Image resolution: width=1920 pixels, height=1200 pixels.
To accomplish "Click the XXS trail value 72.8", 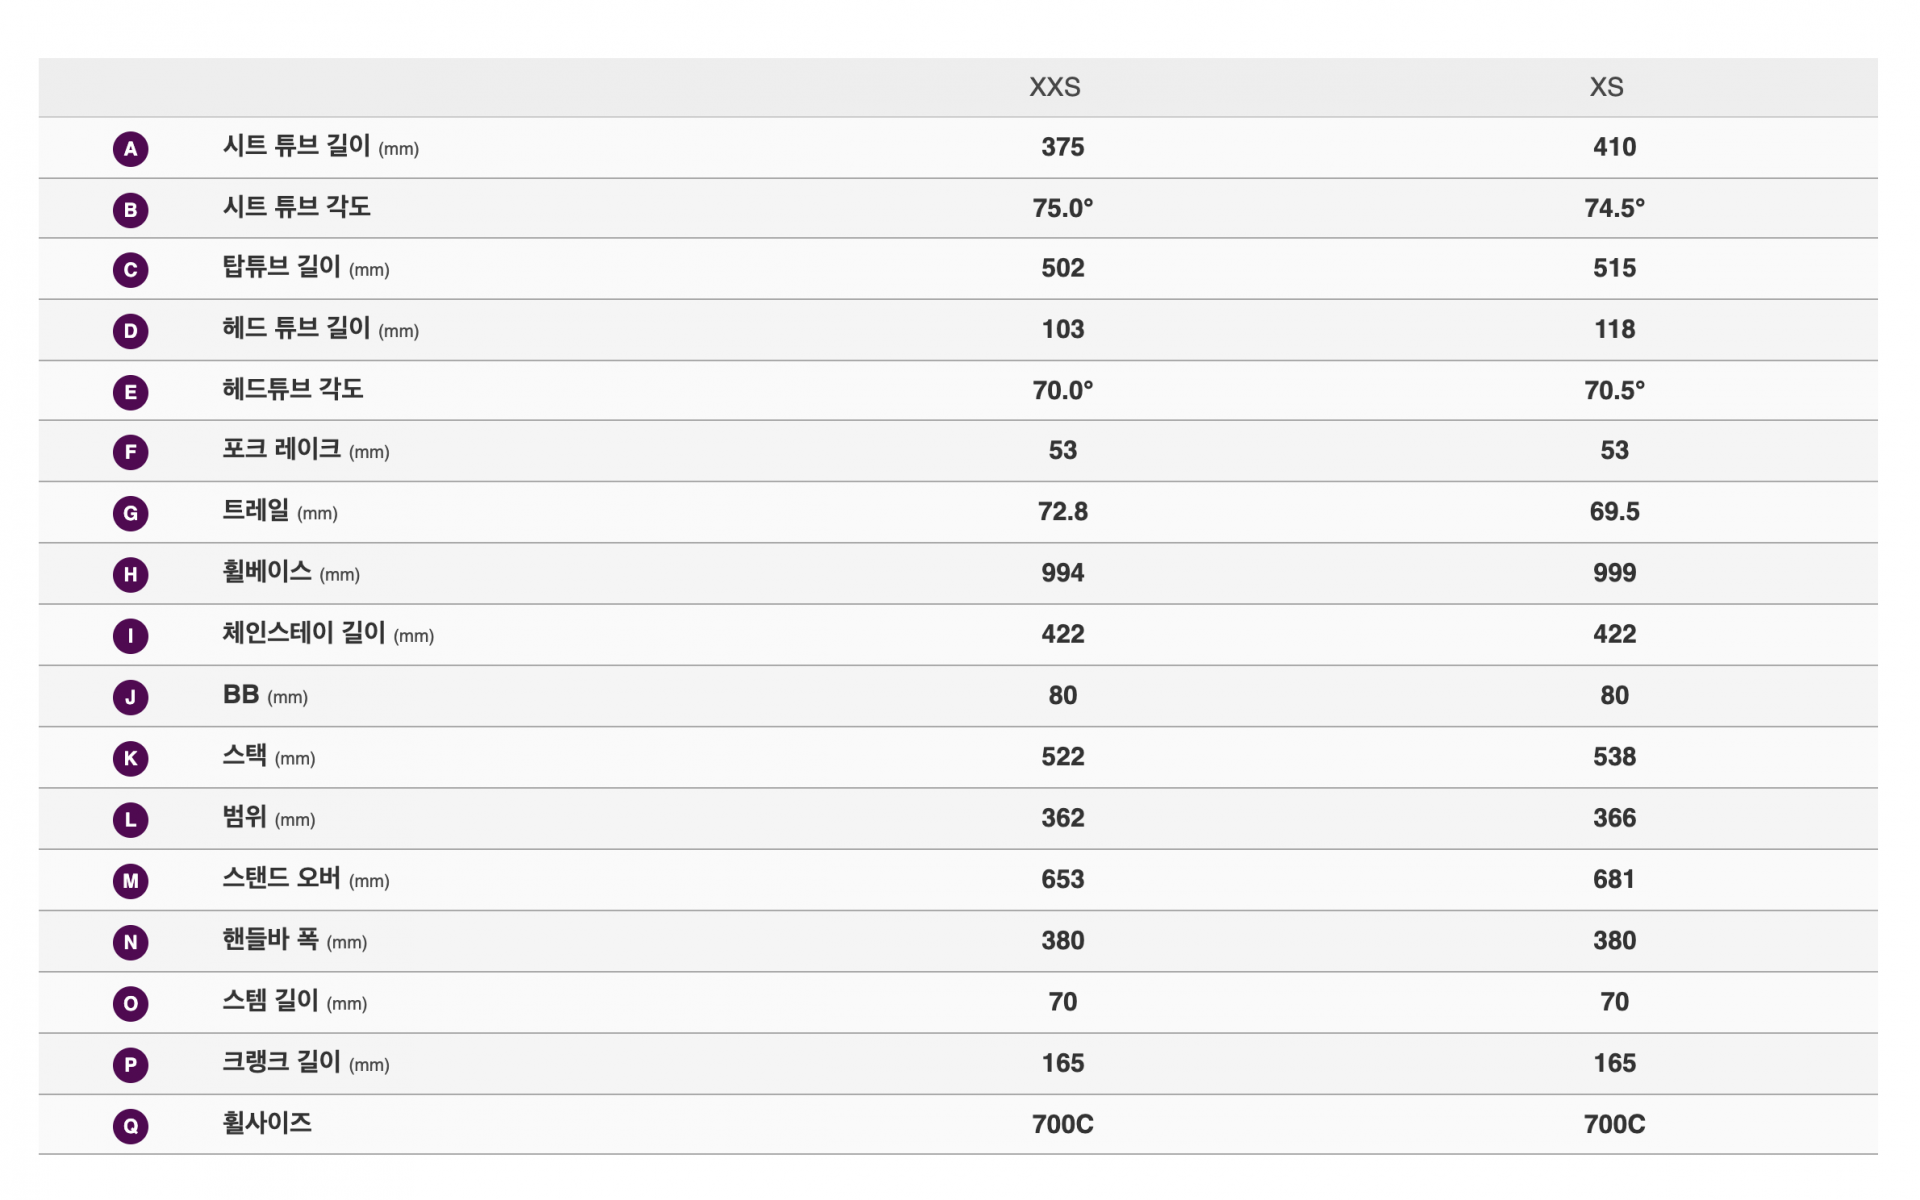I will (1062, 512).
